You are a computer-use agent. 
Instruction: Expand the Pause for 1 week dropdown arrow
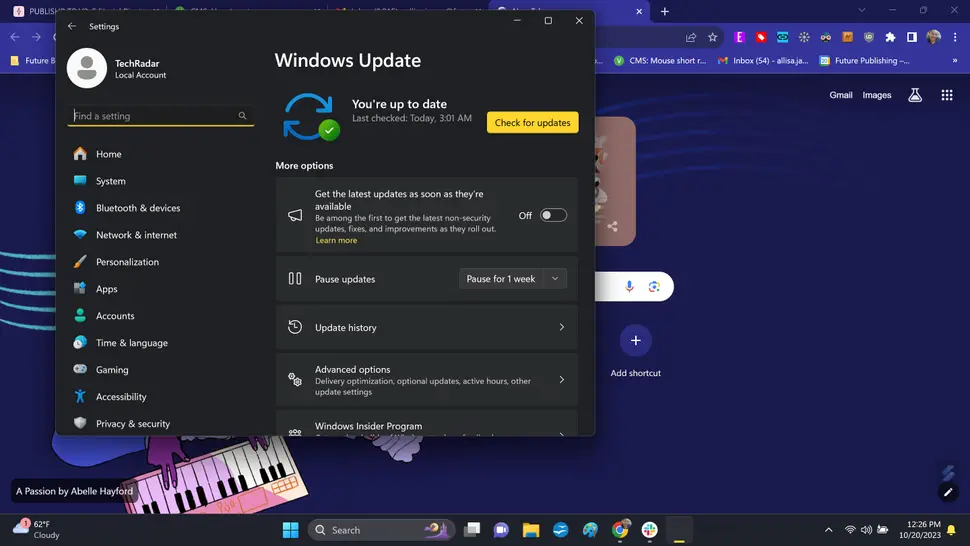555,279
